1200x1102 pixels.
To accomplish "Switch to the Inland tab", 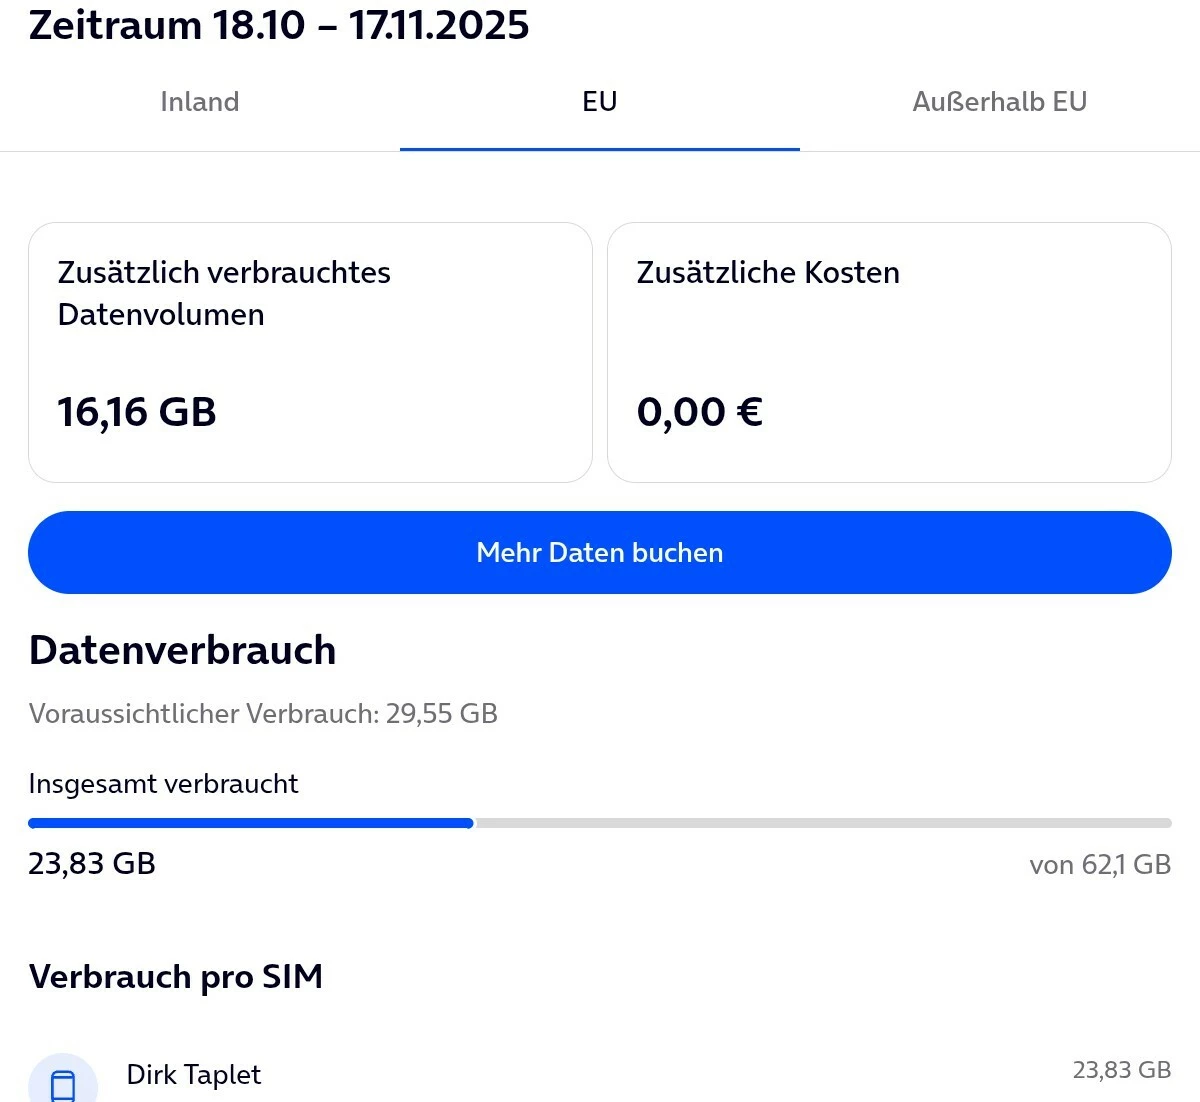I will click(200, 102).
